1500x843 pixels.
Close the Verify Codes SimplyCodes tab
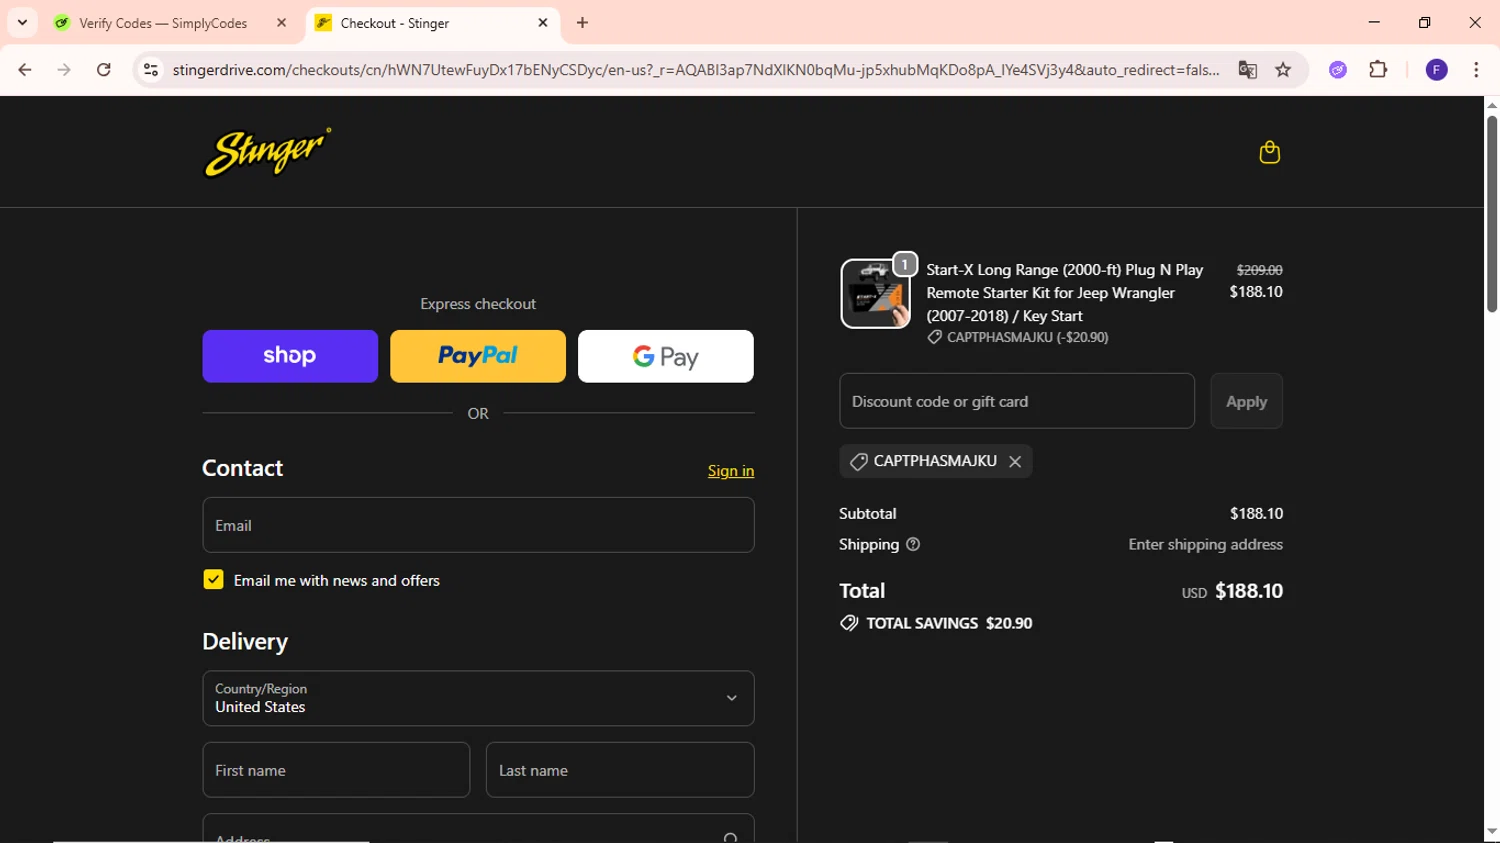281,22
